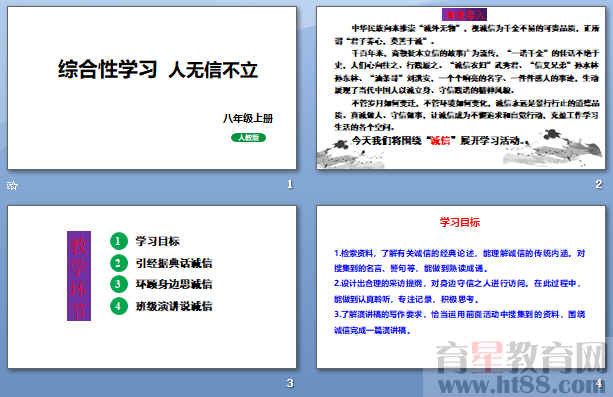Image resolution: width=613 pixels, height=397 pixels.
Task: Select slide 1 title thumbnail
Action: pyautogui.click(x=152, y=88)
